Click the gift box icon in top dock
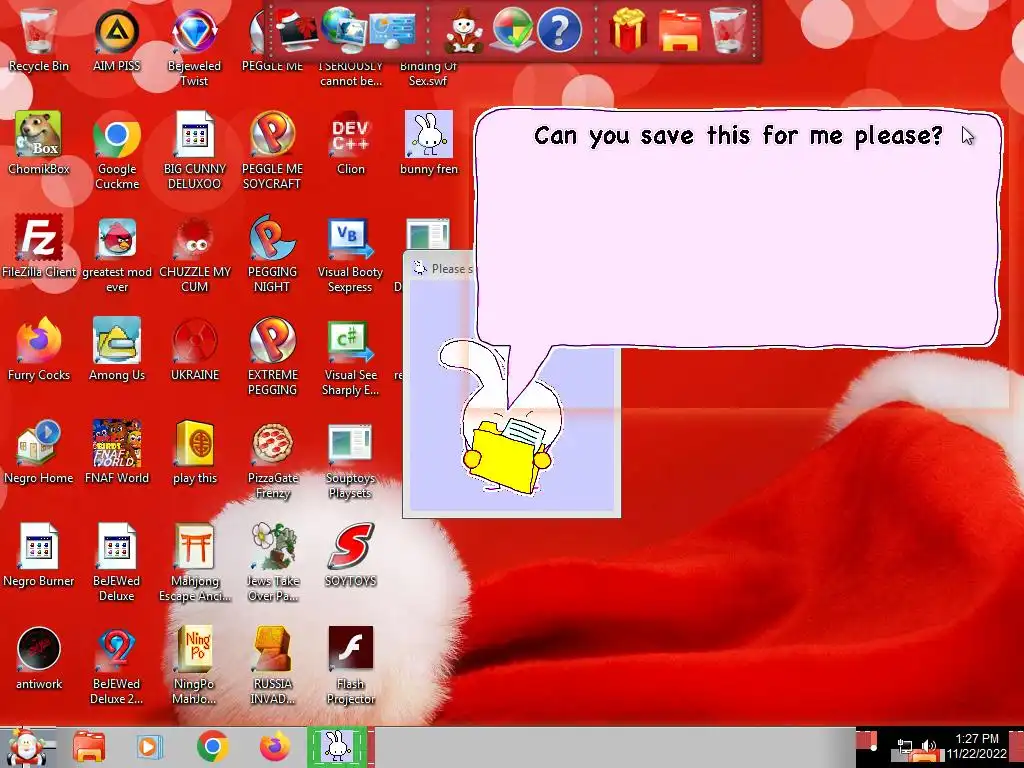Screen dimensions: 1024x768 point(628,29)
